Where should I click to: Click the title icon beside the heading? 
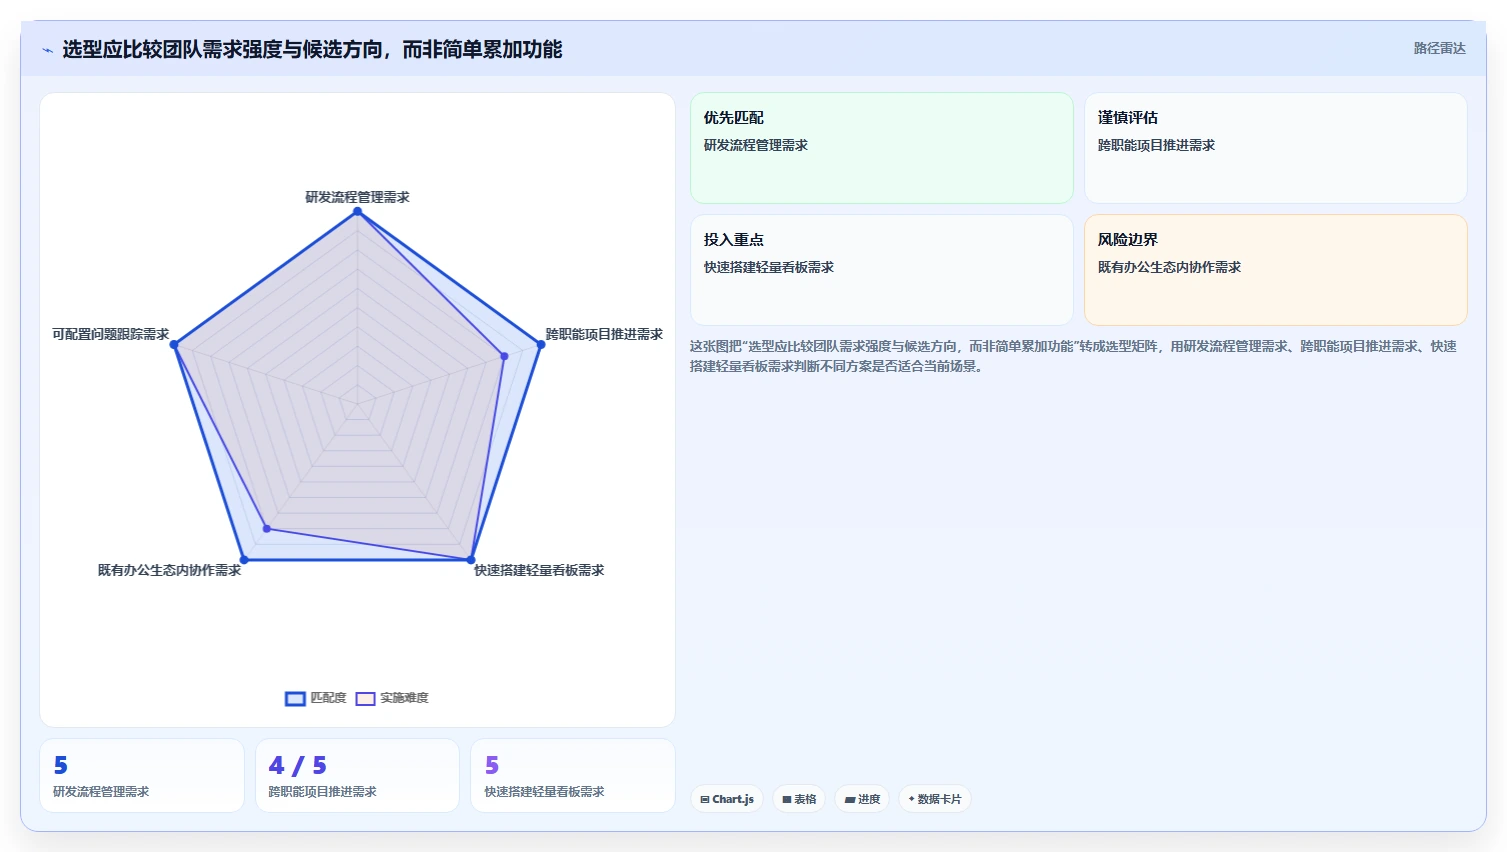[47, 50]
